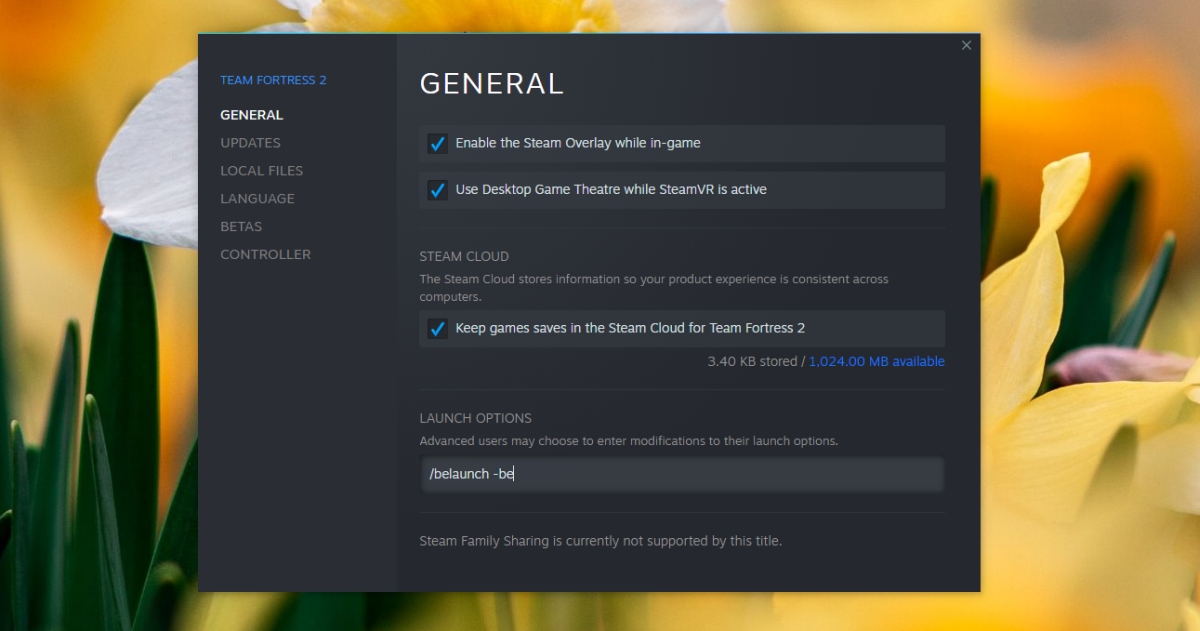Click the STEAM CLOUD section heading
The height and width of the screenshot is (631, 1200).
coord(464,257)
